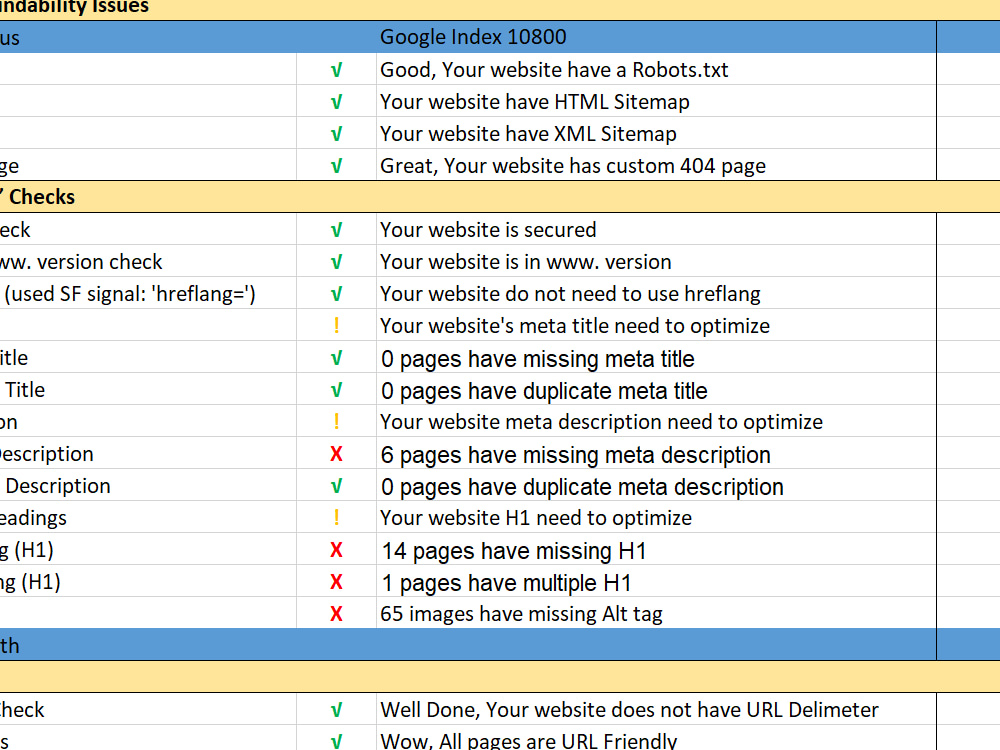The height and width of the screenshot is (750, 1000).
Task: Select the 'heck' label in URL Delimeter row
Action: 22,710
